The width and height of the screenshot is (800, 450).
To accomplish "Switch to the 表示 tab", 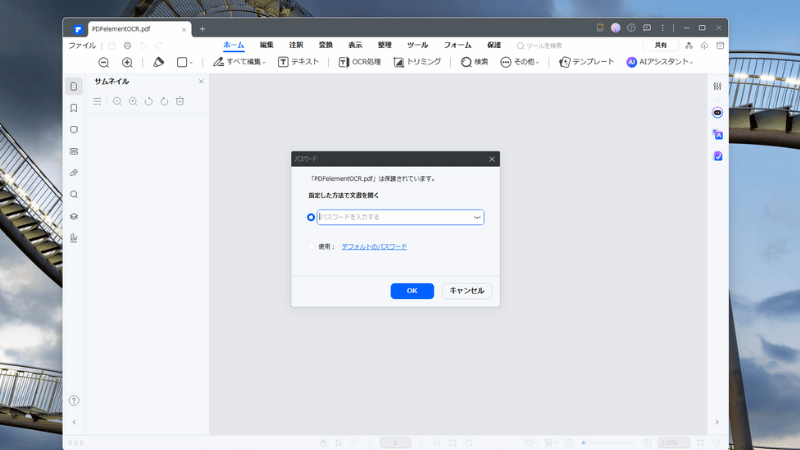I will coord(355,45).
